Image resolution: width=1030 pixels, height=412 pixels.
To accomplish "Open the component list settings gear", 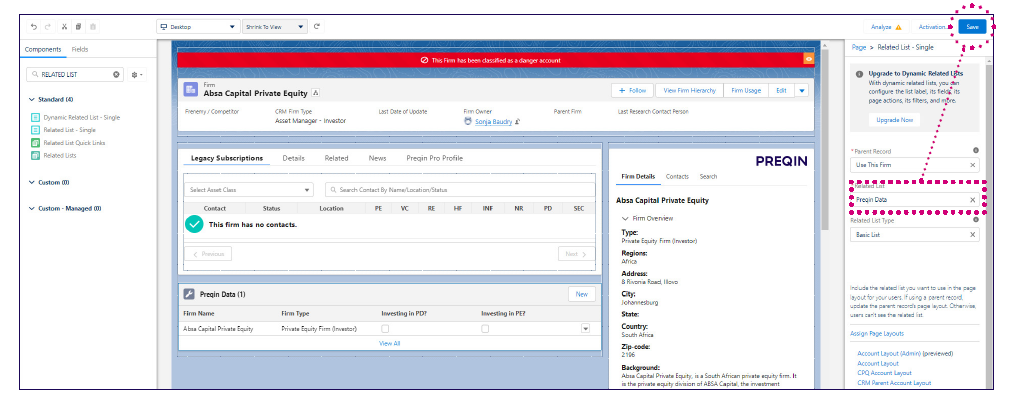I will coord(137,74).
